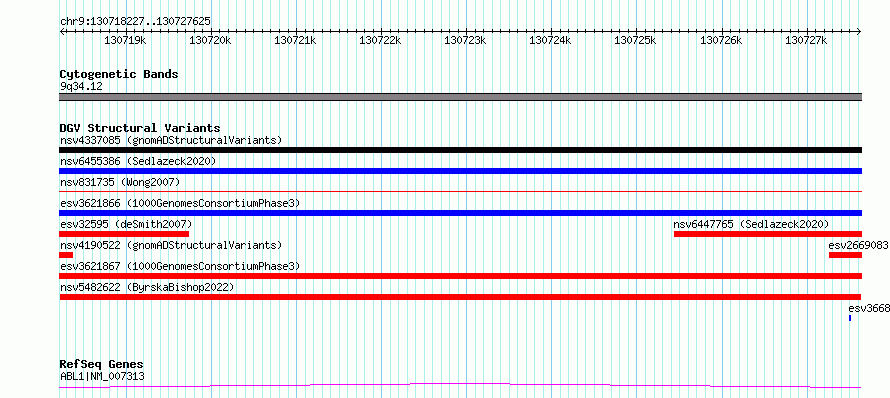Select the nsv5482622 (ByrskaBishop2022) label
Viewport: 890px width, 398px height.
pyautogui.click(x=147, y=287)
